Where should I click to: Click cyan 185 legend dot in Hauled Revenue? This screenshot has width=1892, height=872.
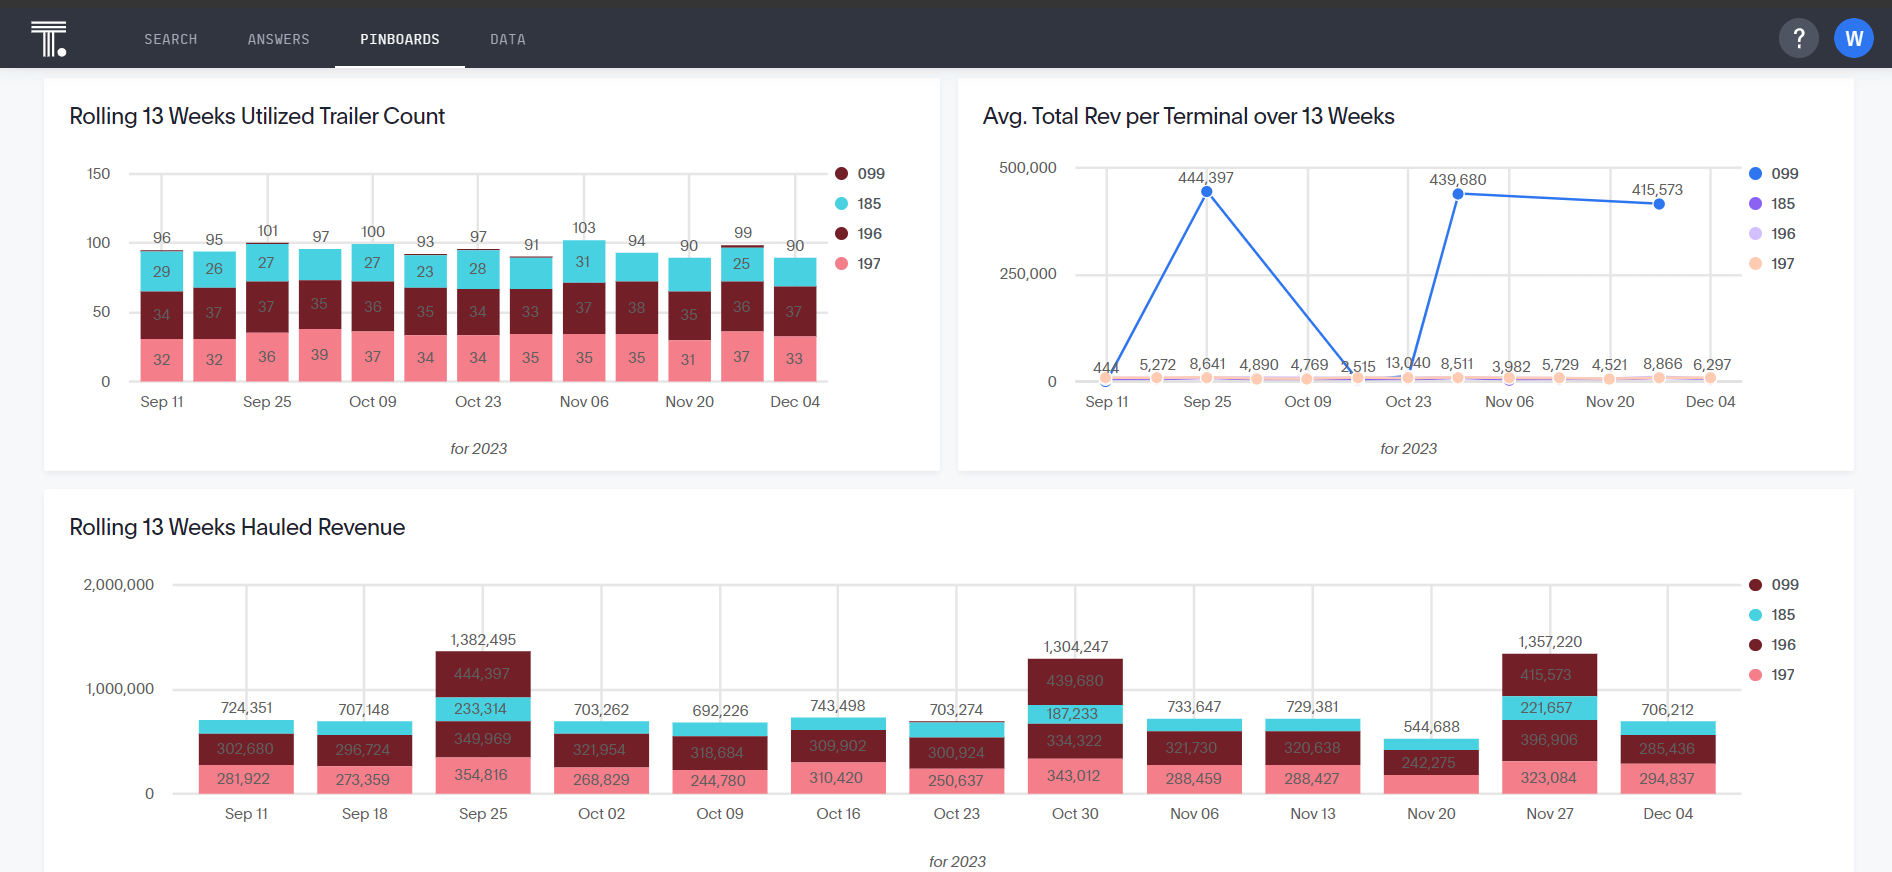pyautogui.click(x=1755, y=615)
